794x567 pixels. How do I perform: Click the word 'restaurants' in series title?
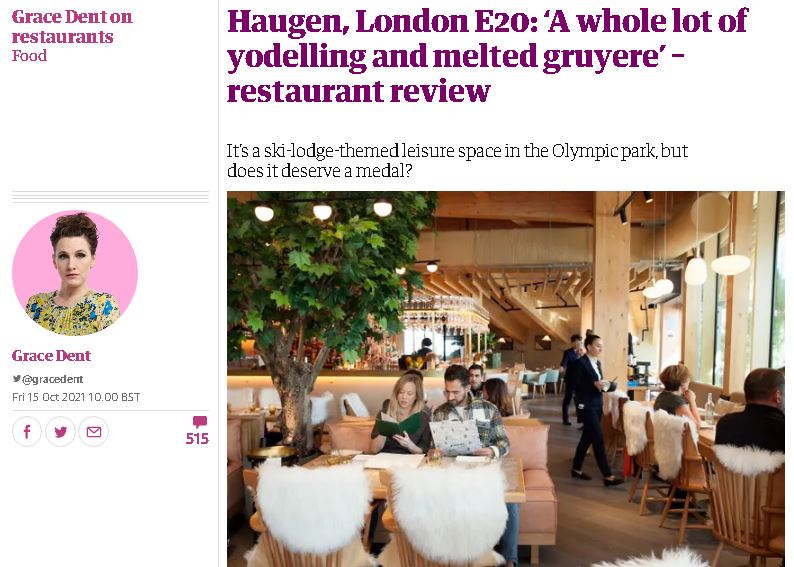pyautogui.click(x=62, y=37)
